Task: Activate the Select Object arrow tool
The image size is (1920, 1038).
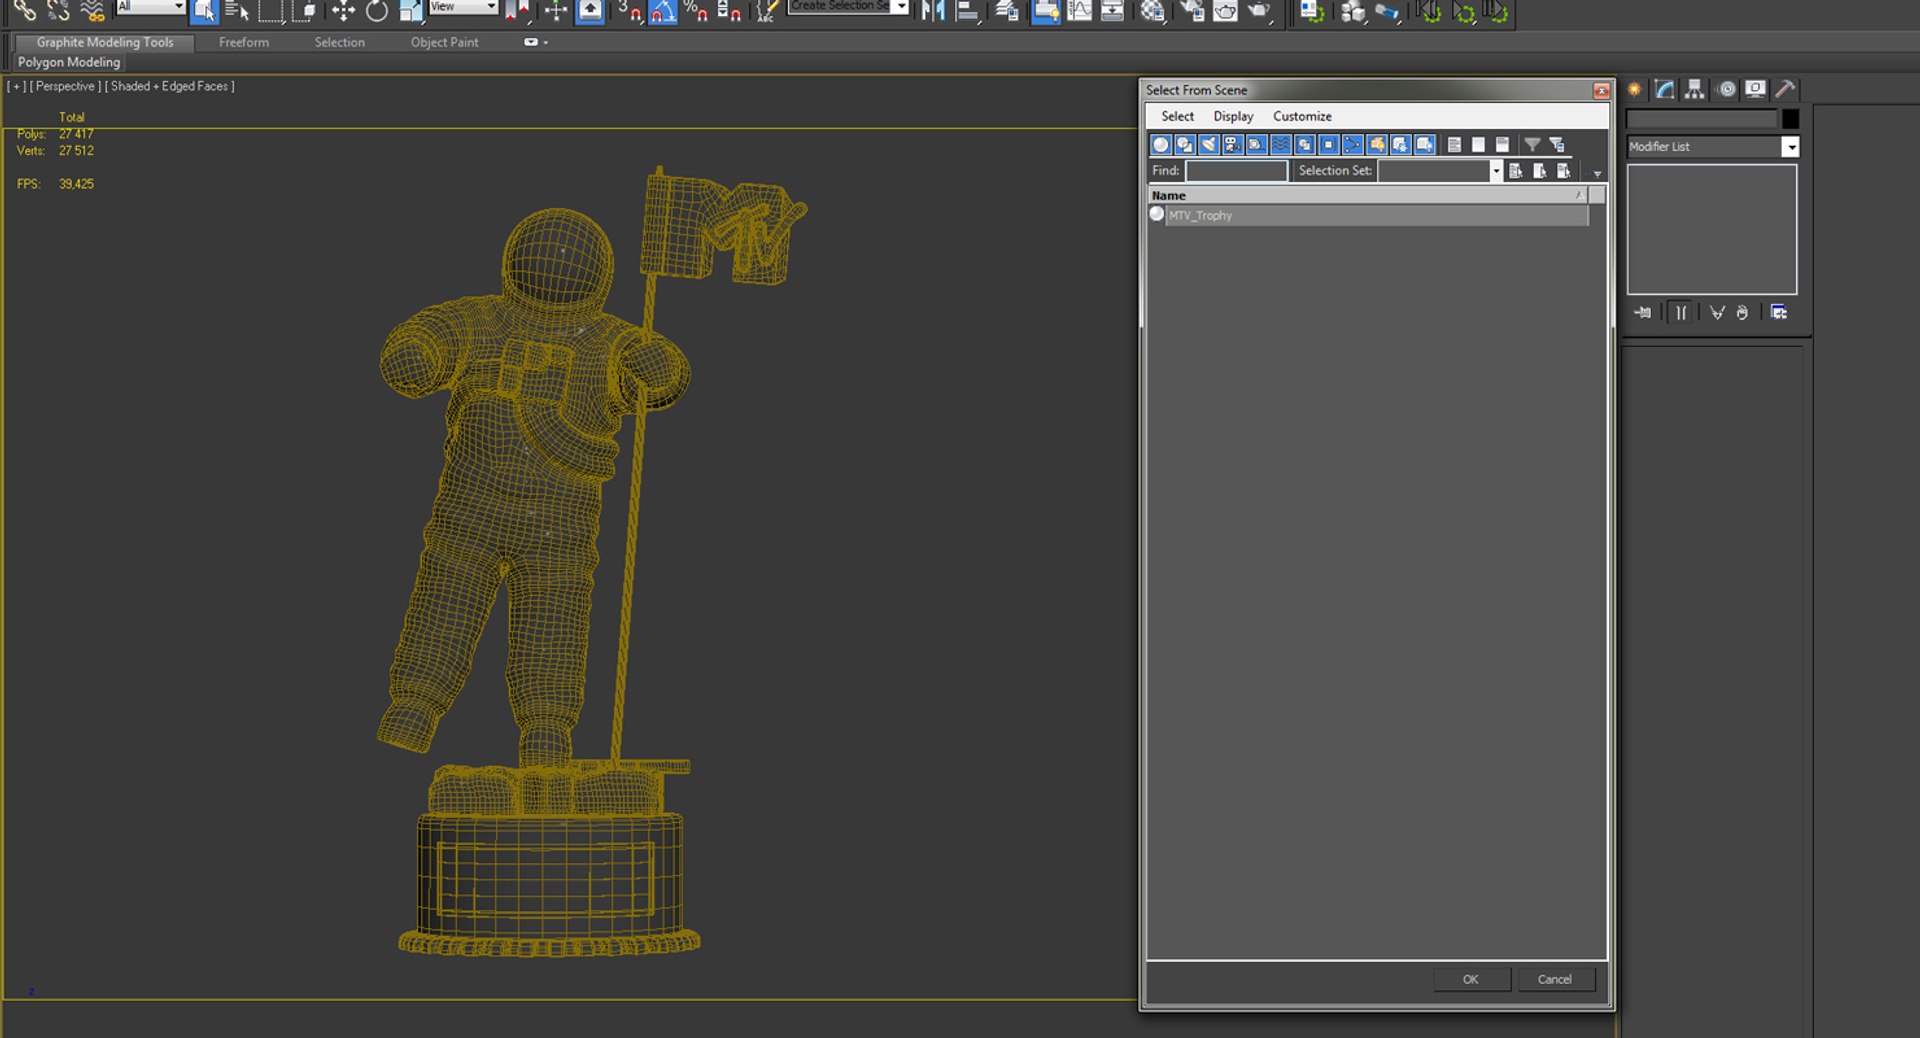Action: click(204, 11)
